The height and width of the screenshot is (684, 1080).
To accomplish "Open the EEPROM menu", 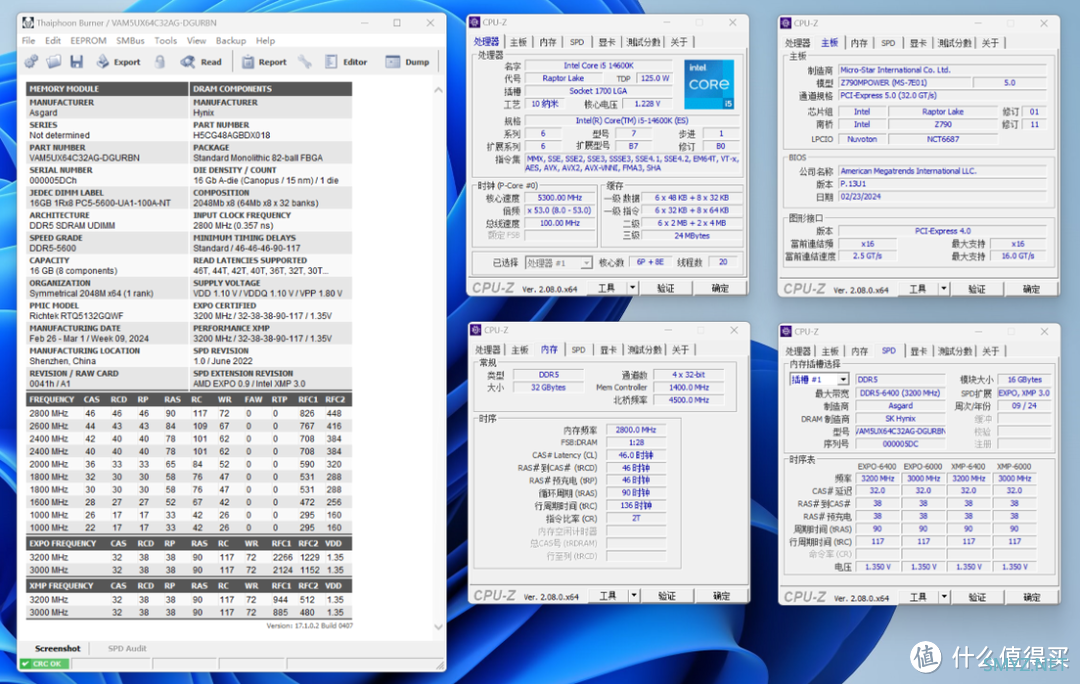I will click(x=88, y=41).
